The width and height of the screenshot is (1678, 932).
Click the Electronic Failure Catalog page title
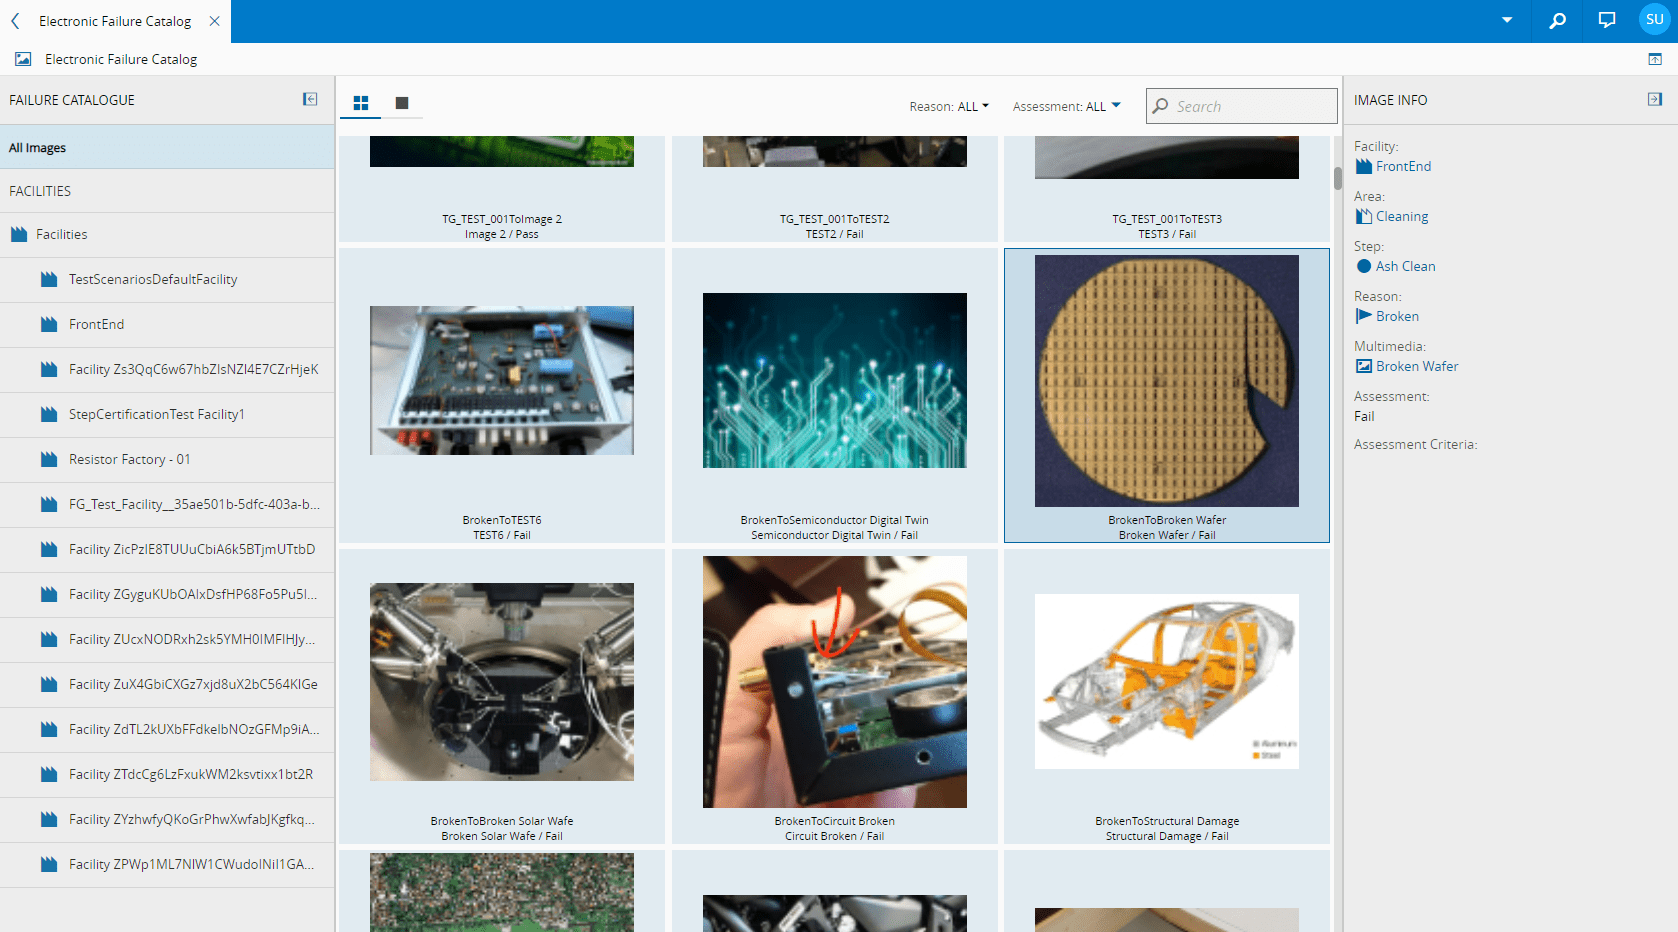[121, 59]
